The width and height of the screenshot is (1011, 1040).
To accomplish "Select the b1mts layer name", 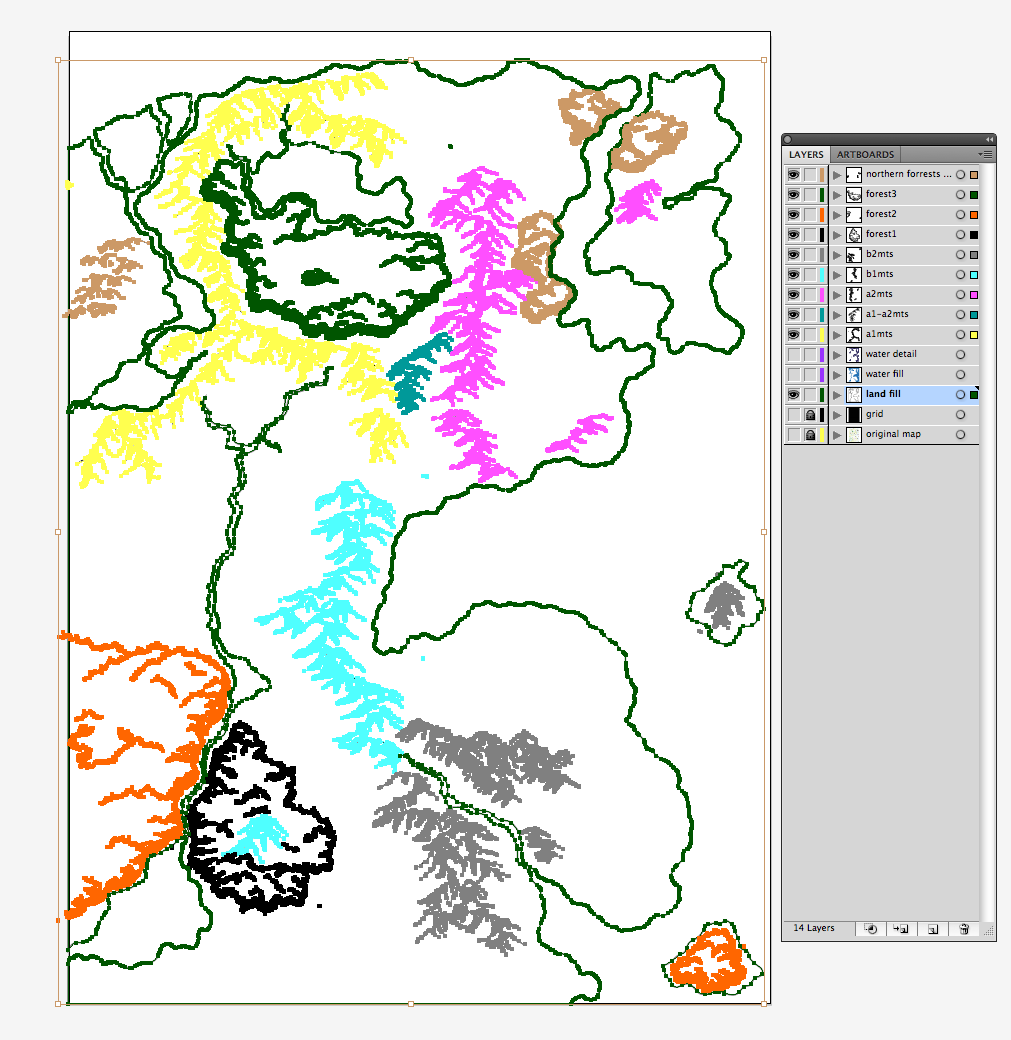I will [x=880, y=274].
